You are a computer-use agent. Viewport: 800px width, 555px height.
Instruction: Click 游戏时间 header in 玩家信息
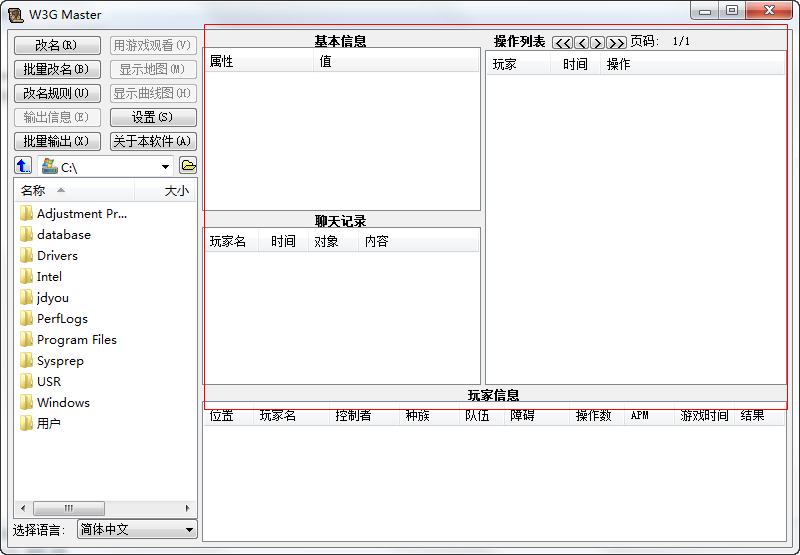point(705,416)
